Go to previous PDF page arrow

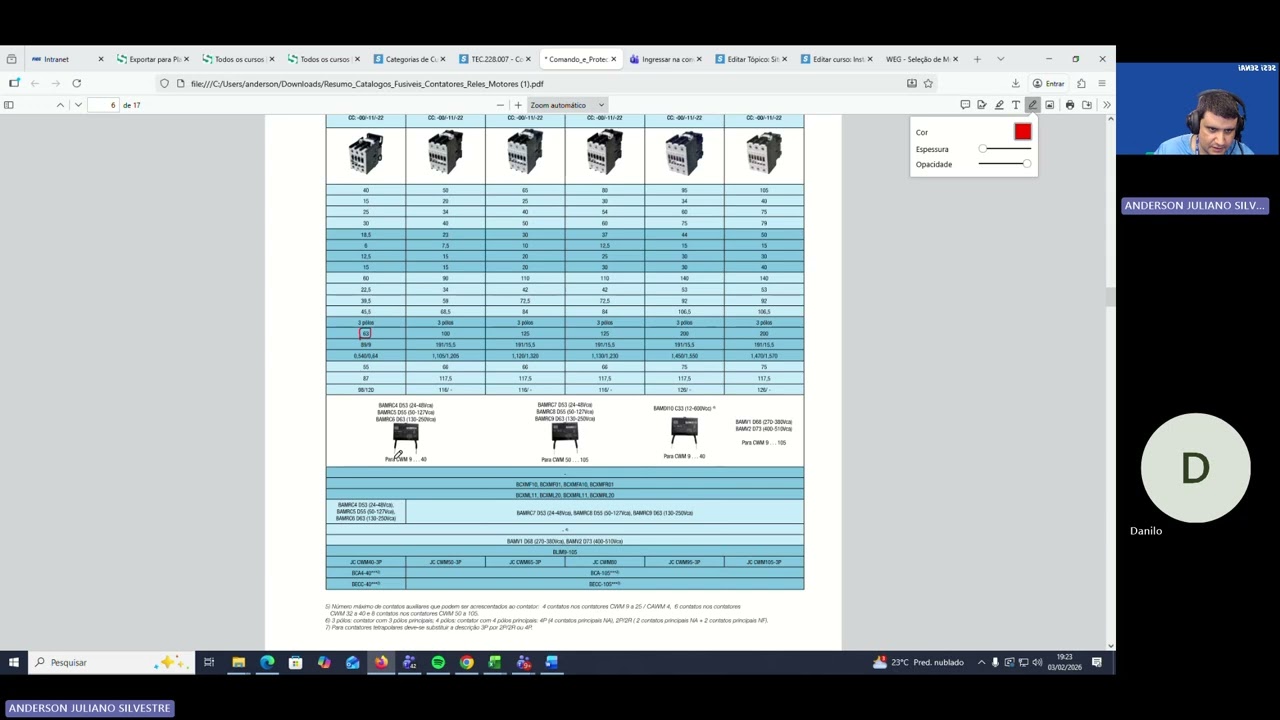[60, 105]
